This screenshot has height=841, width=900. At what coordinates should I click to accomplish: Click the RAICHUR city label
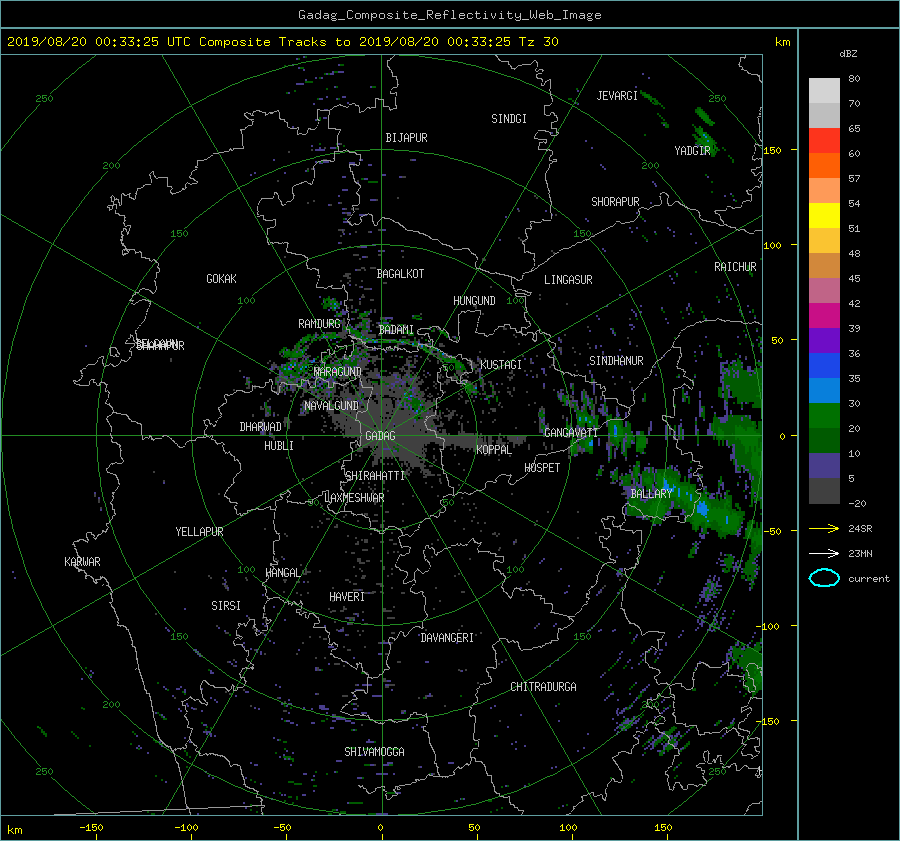click(x=735, y=267)
